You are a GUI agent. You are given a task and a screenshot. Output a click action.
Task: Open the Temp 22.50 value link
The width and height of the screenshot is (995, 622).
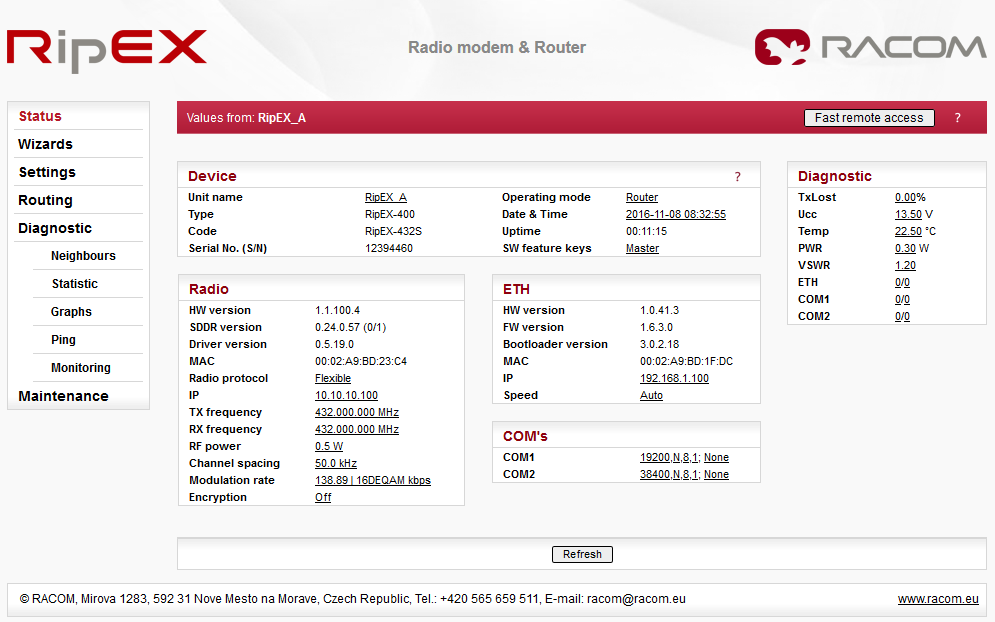908,232
